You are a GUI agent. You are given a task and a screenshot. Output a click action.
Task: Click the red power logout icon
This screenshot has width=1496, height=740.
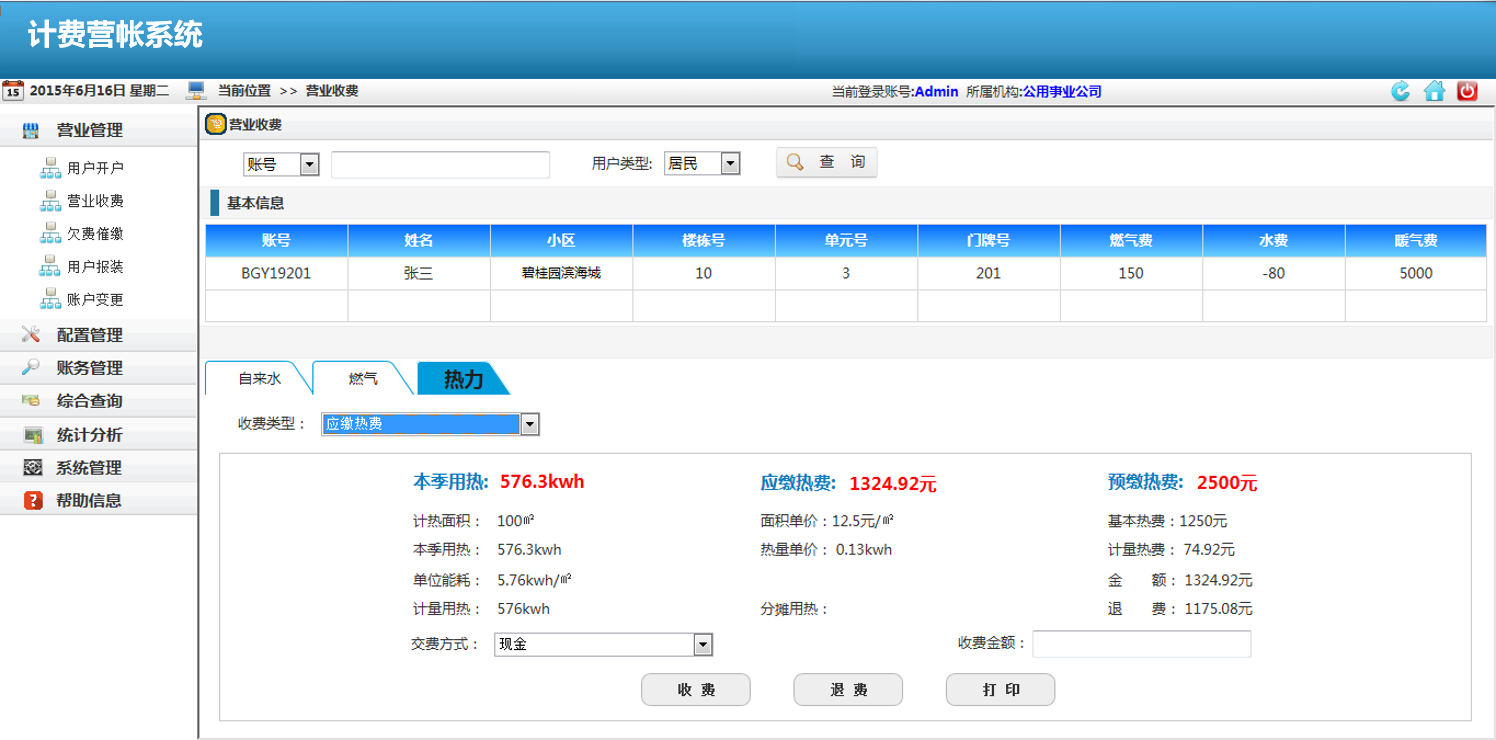[x=1467, y=91]
